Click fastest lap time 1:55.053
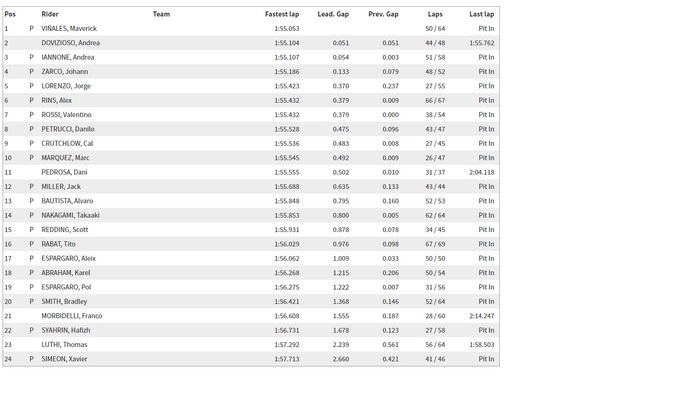Image resolution: width=684 pixels, height=401 pixels. click(x=287, y=28)
